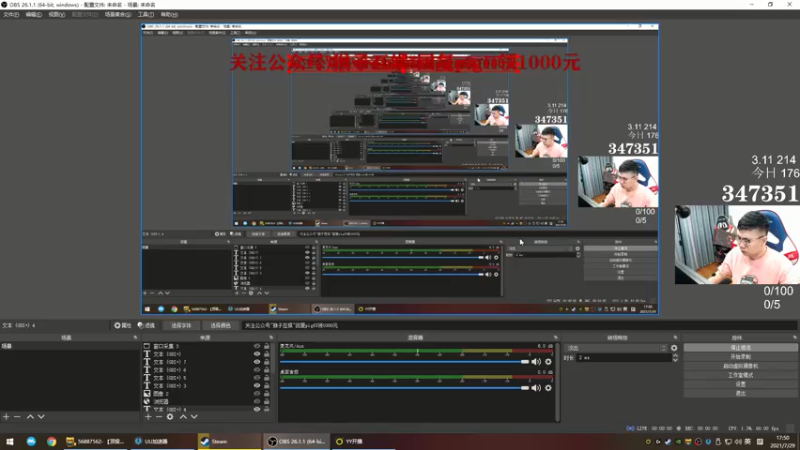Add a new scene with the plus icon
This screenshot has height=450, width=800.
[x=6, y=417]
